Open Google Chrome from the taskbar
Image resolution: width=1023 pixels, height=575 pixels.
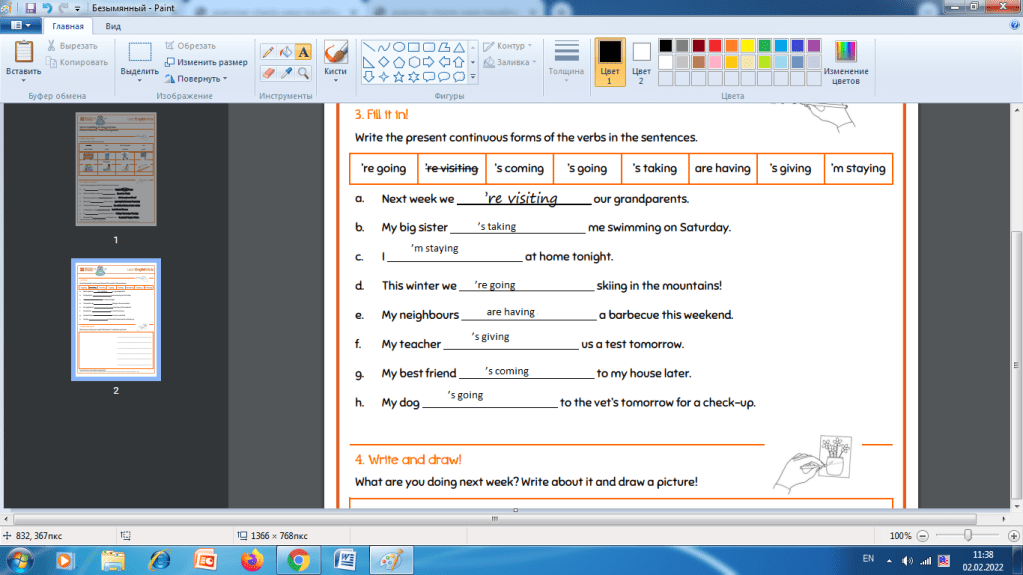tap(297, 559)
